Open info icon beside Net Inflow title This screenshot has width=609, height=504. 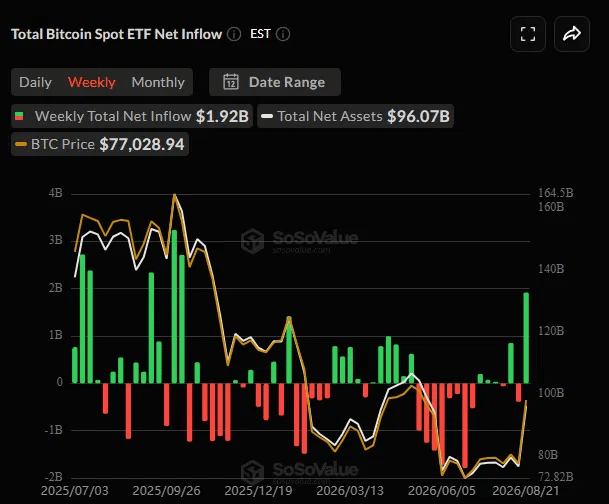(234, 34)
